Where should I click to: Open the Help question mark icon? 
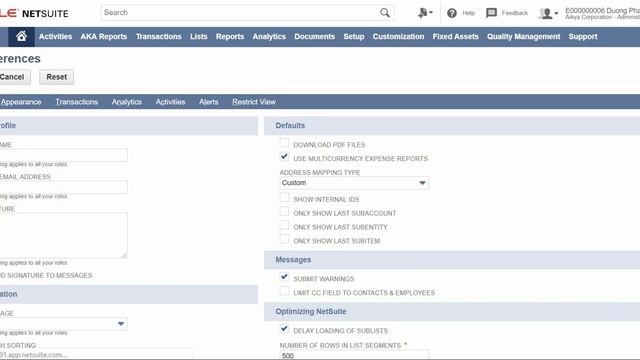click(452, 13)
